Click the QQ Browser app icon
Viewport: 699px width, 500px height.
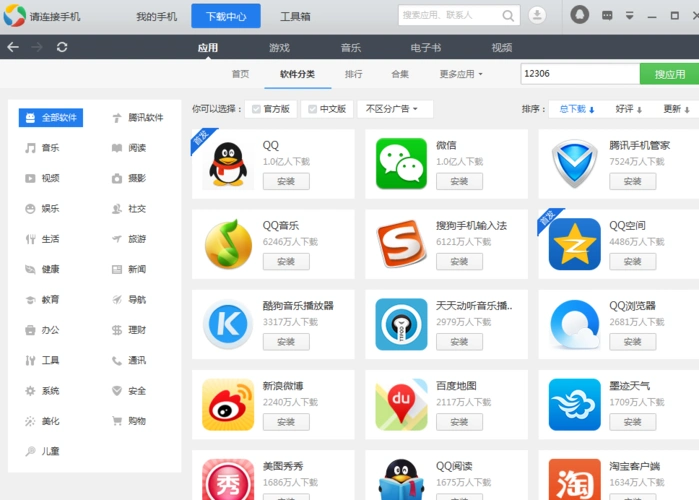click(x=575, y=324)
